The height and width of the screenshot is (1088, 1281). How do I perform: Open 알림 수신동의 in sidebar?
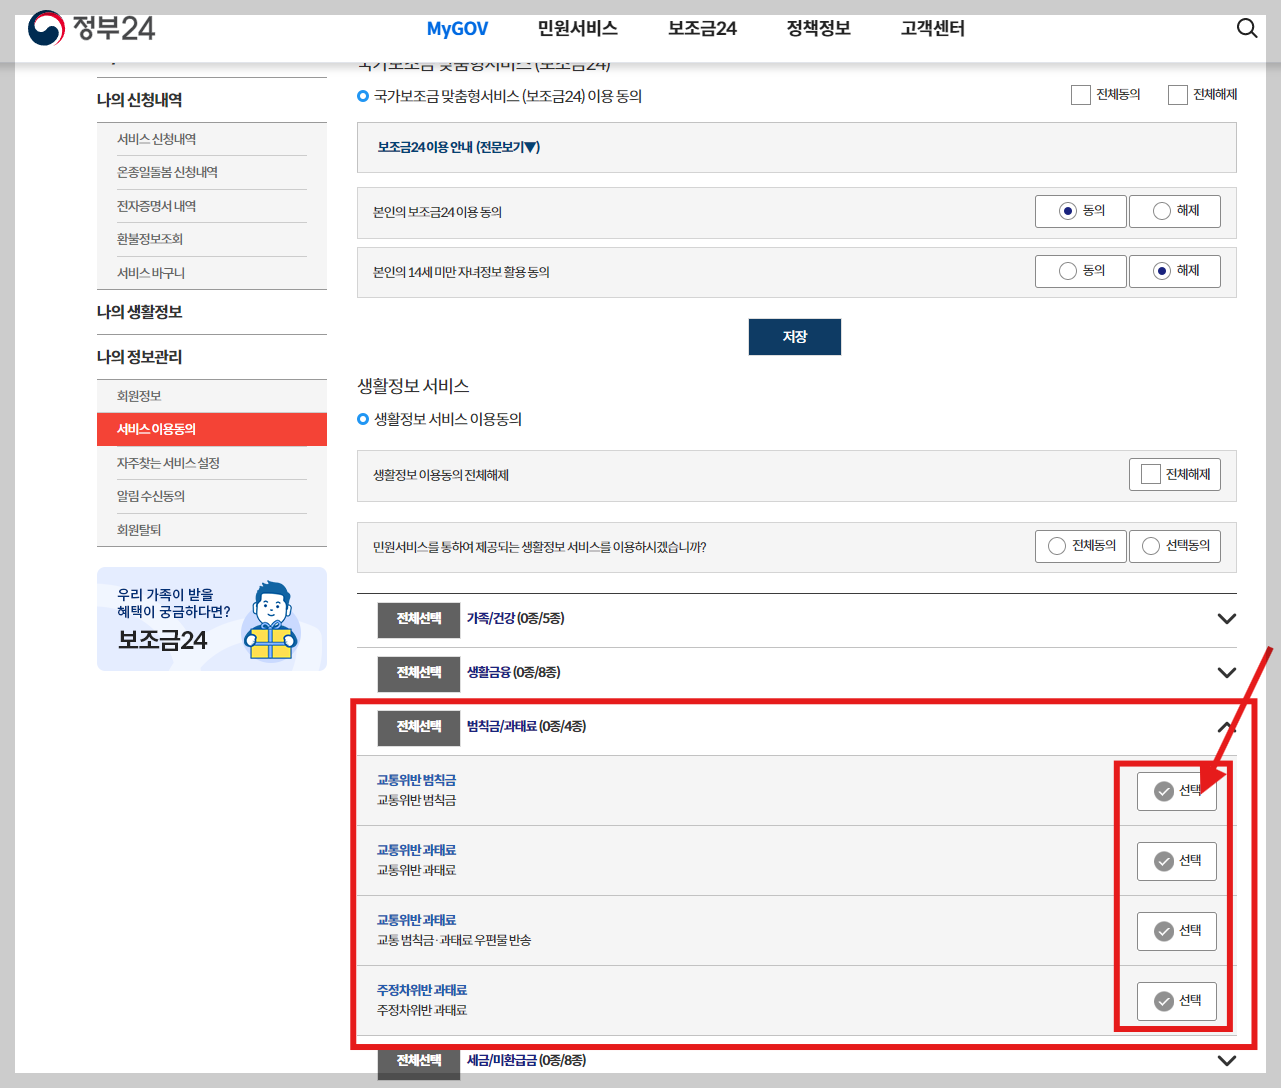click(151, 496)
